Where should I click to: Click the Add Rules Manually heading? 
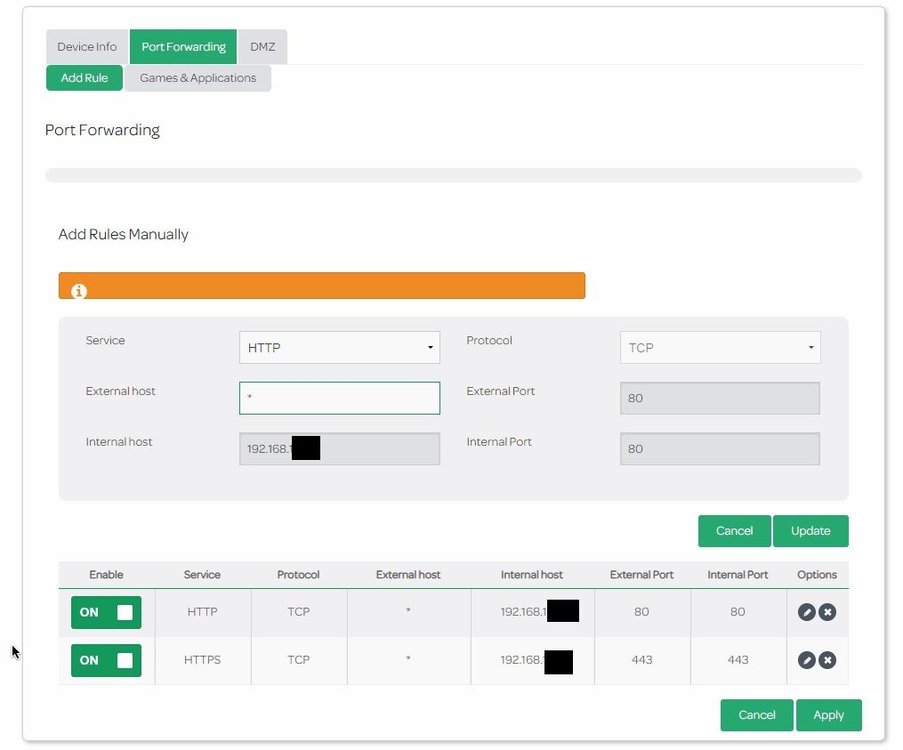pyautogui.click(x=123, y=234)
